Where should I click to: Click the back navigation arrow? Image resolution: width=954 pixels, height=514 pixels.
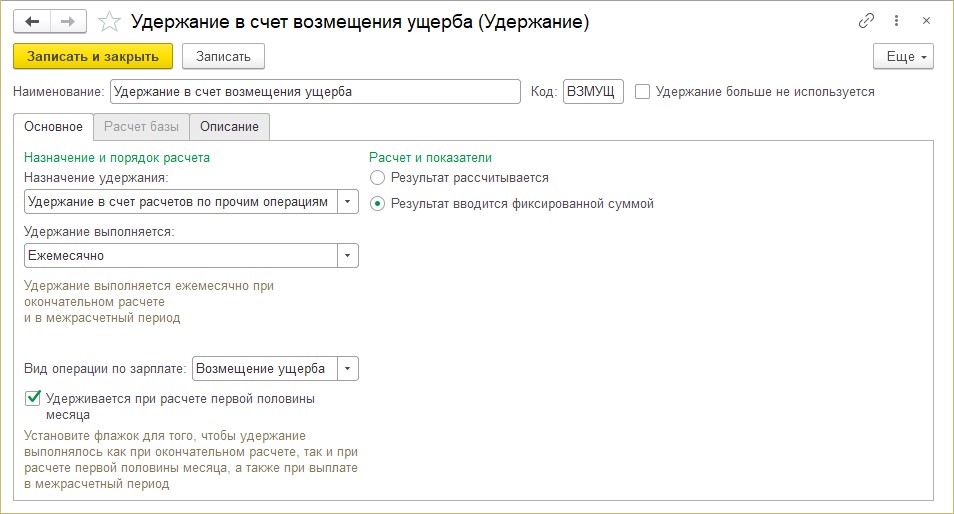point(32,21)
